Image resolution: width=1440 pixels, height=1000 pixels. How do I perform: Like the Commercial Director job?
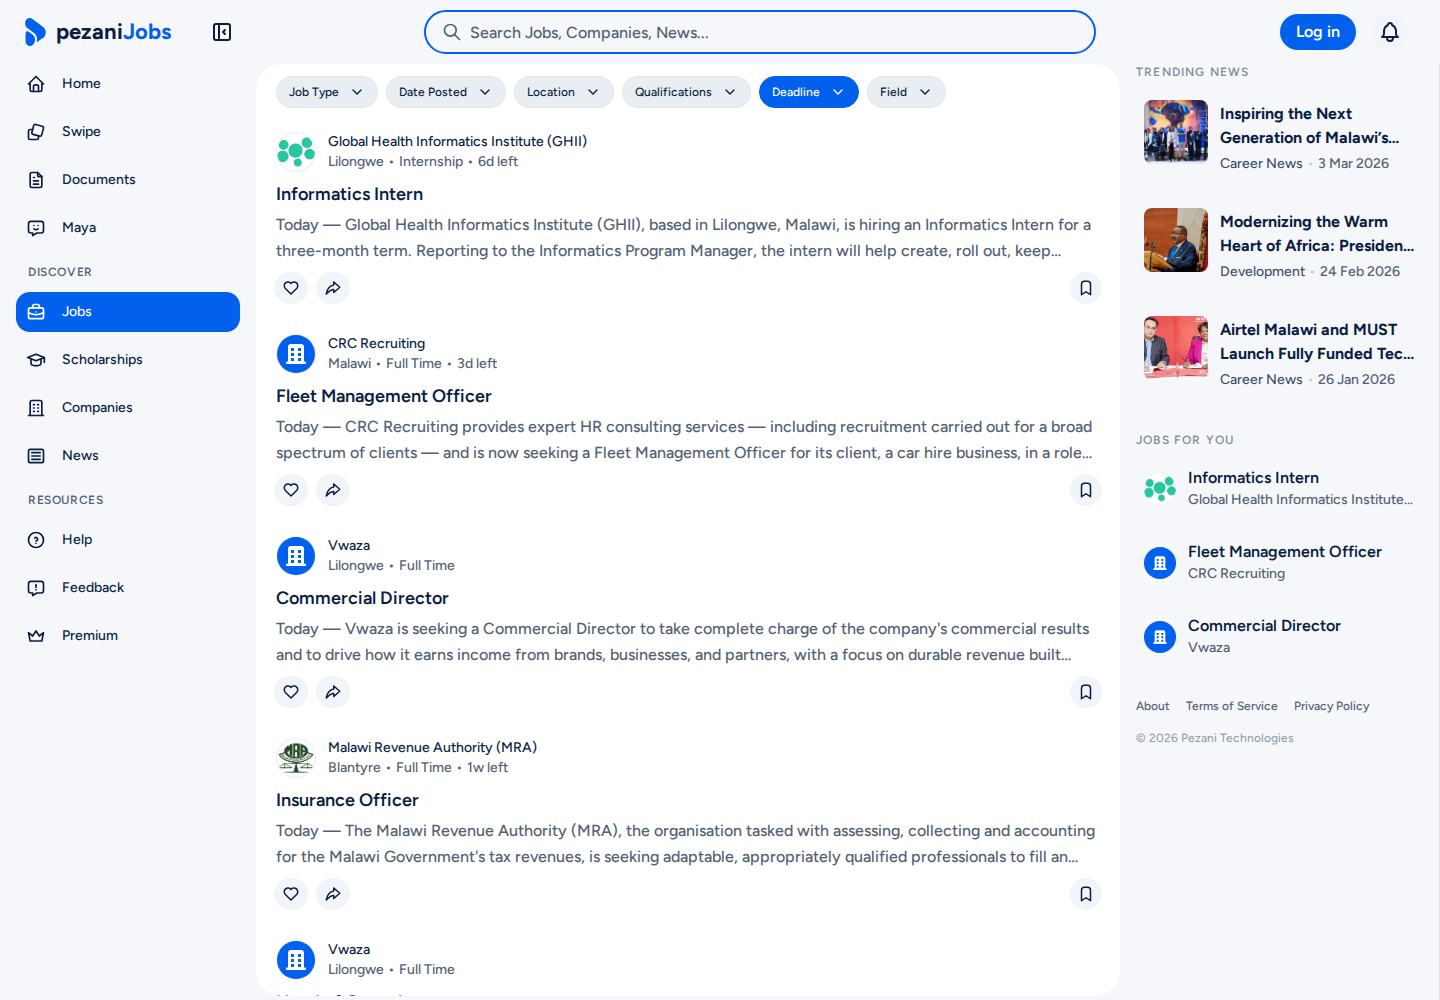[291, 692]
